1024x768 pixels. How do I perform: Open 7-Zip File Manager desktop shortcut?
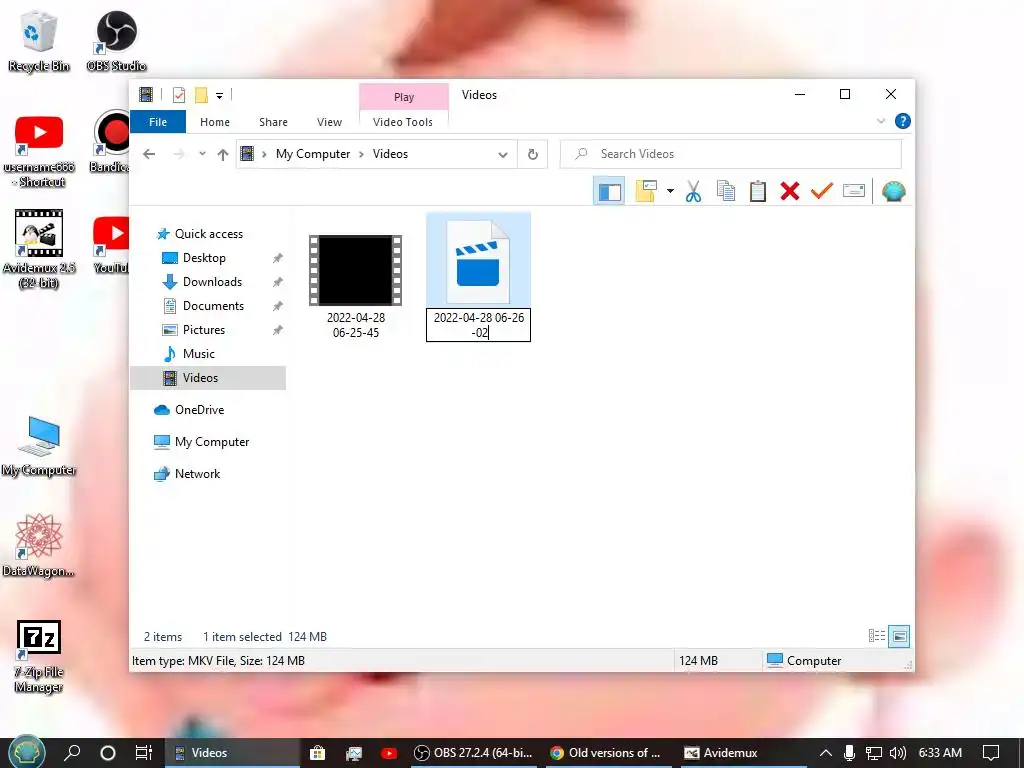pyautogui.click(x=39, y=656)
